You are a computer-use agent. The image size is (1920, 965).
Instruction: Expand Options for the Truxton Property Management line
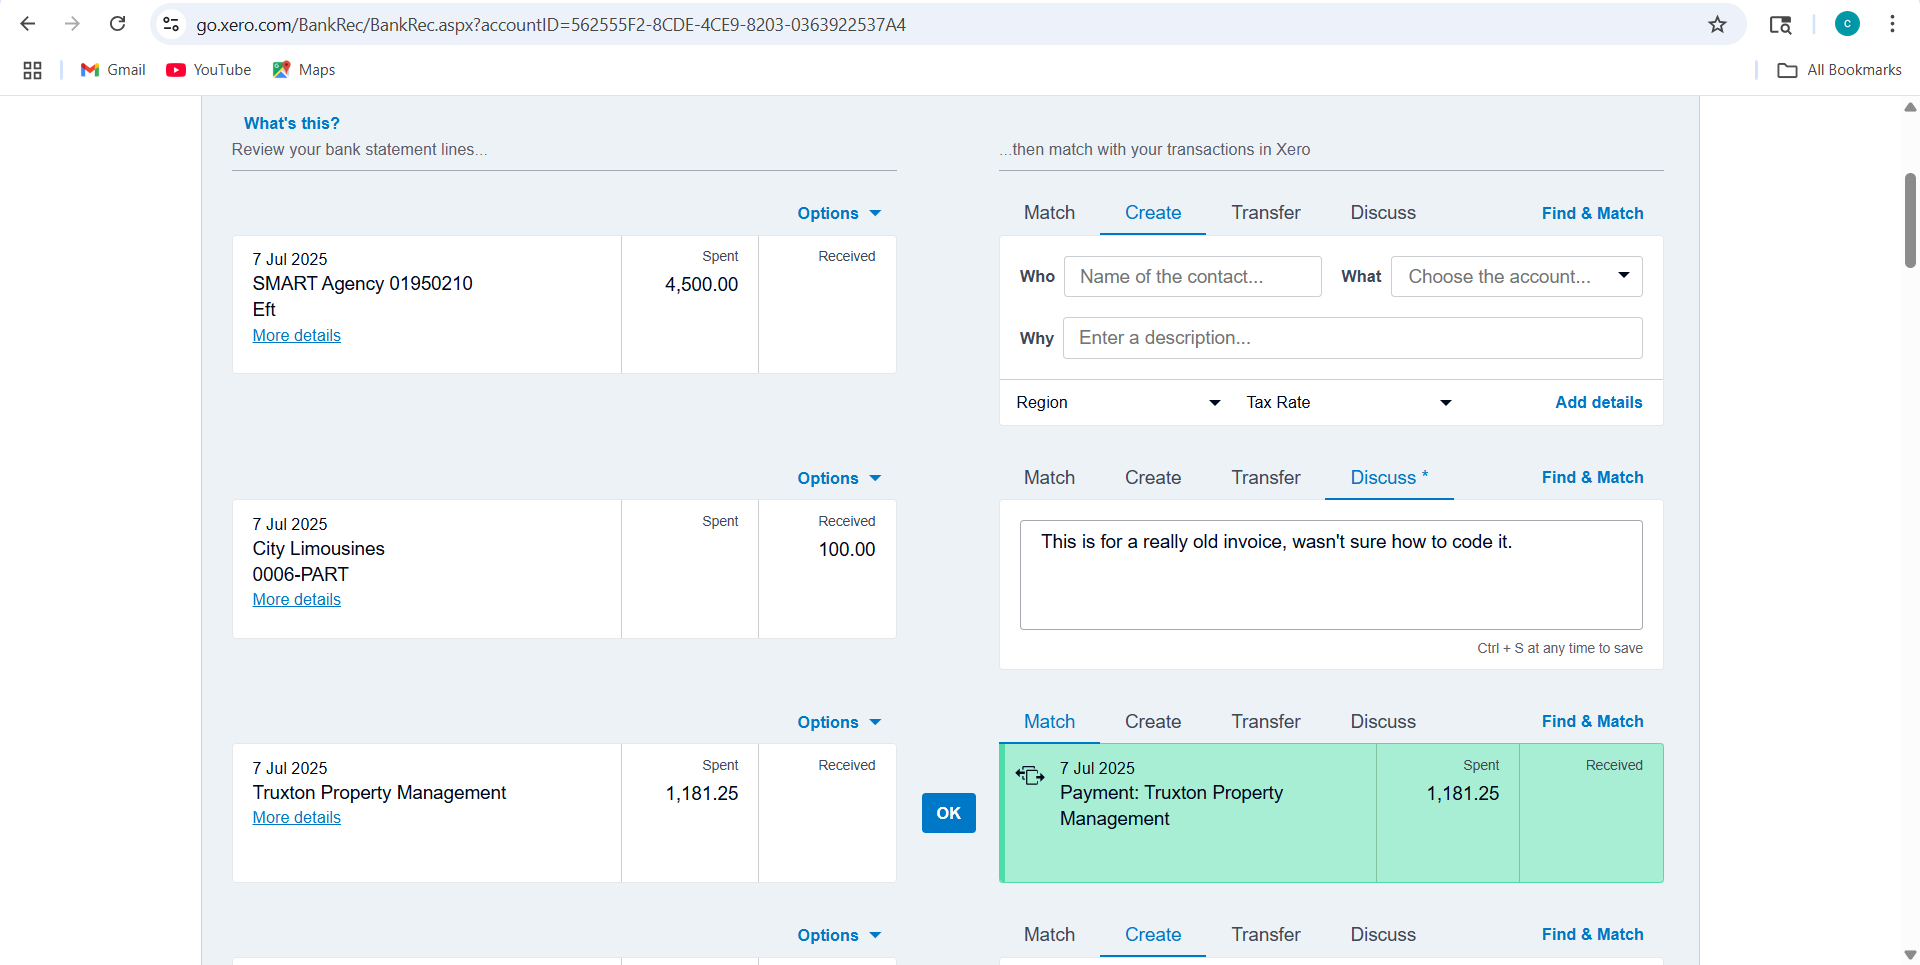point(839,722)
